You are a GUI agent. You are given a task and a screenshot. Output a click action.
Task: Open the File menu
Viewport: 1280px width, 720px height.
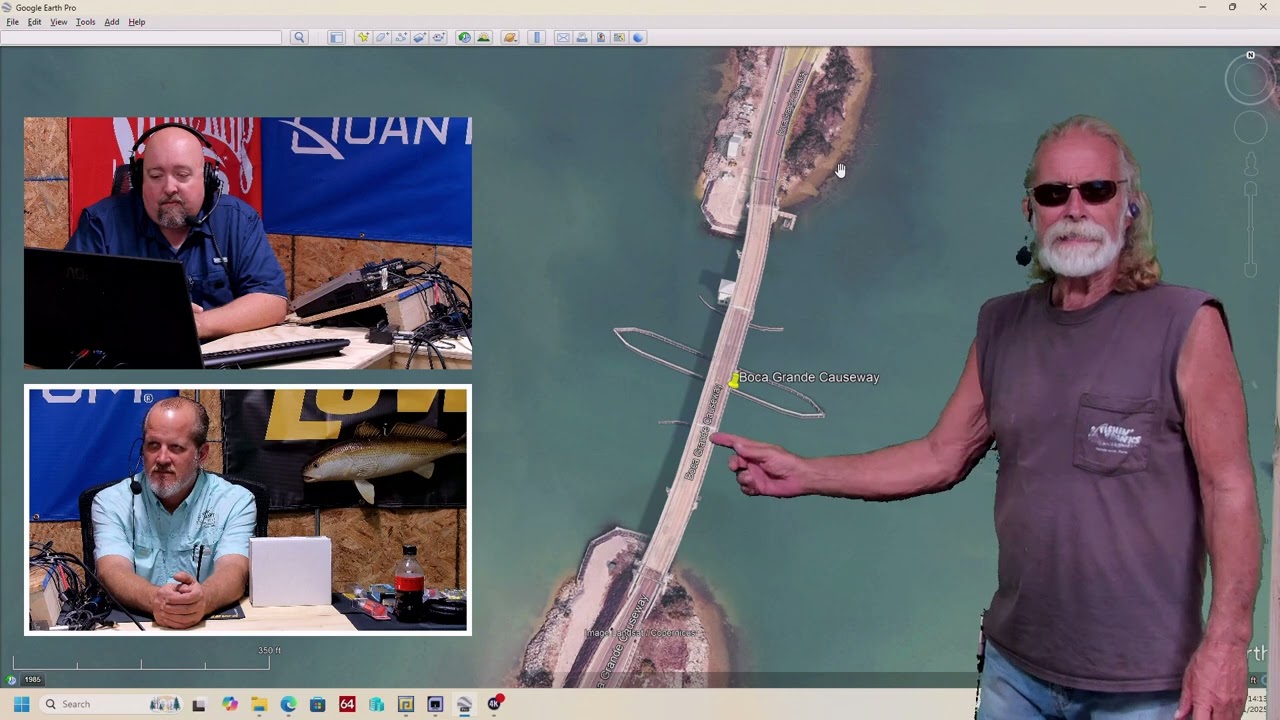13,22
